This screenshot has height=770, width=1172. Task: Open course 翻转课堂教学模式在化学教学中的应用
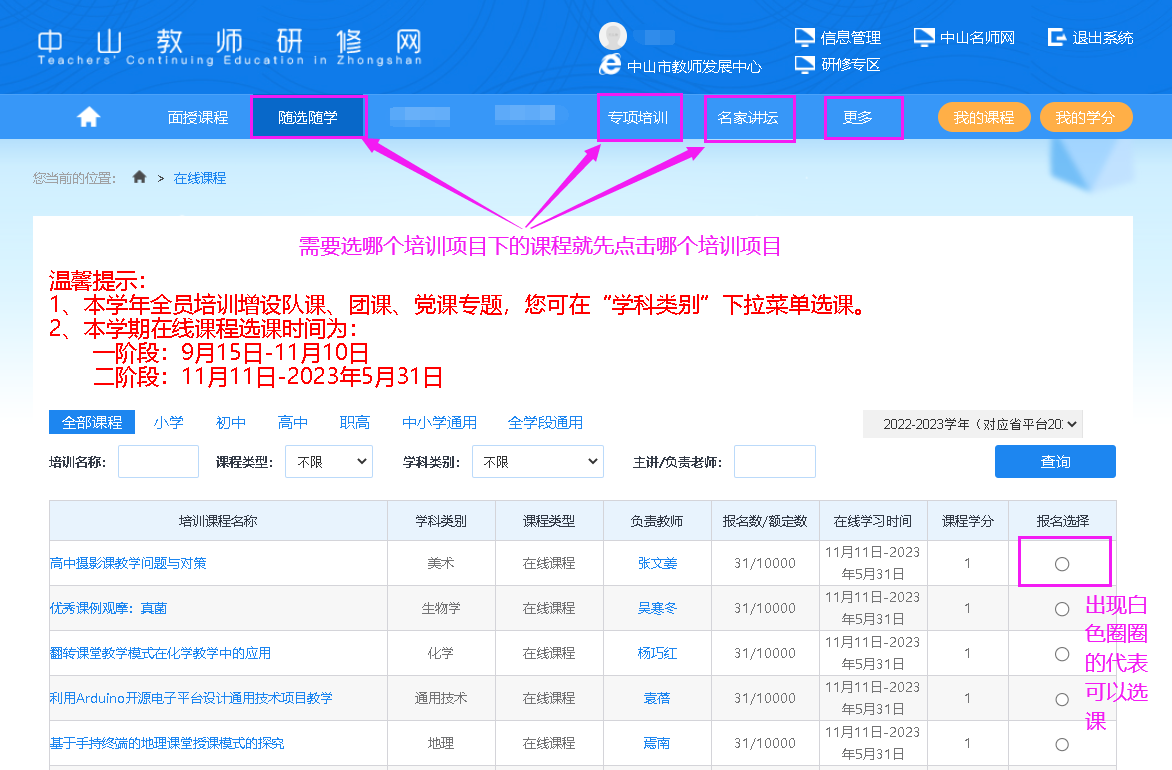point(160,653)
